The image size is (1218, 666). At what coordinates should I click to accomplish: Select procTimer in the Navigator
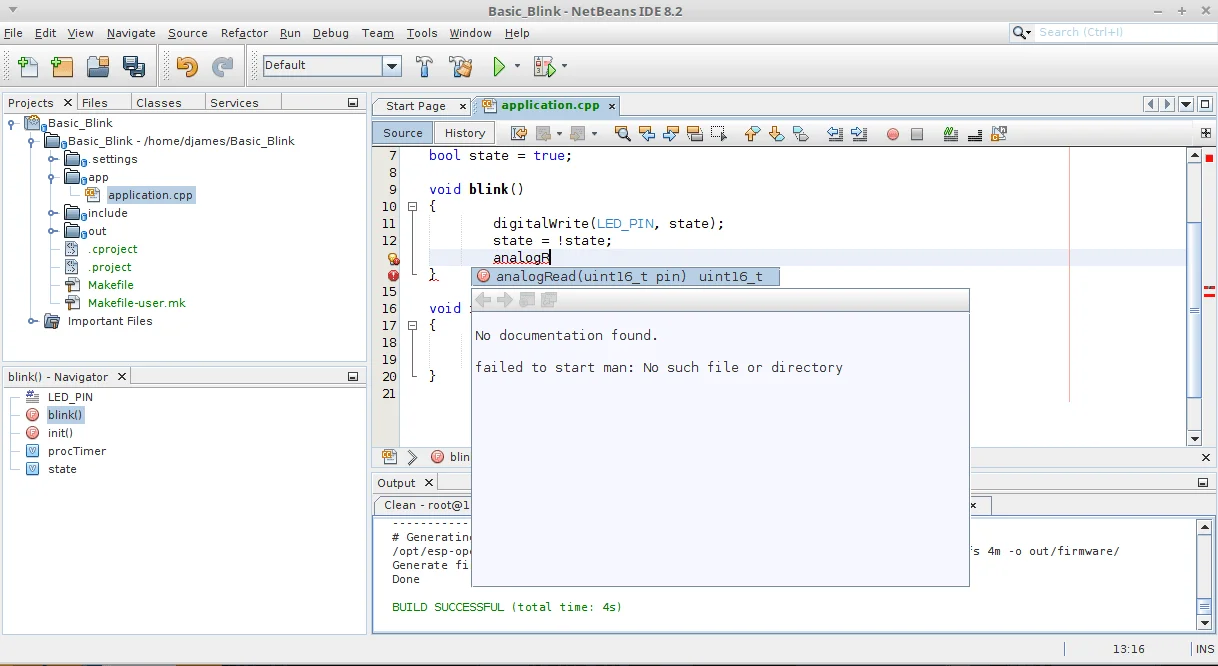click(77, 451)
